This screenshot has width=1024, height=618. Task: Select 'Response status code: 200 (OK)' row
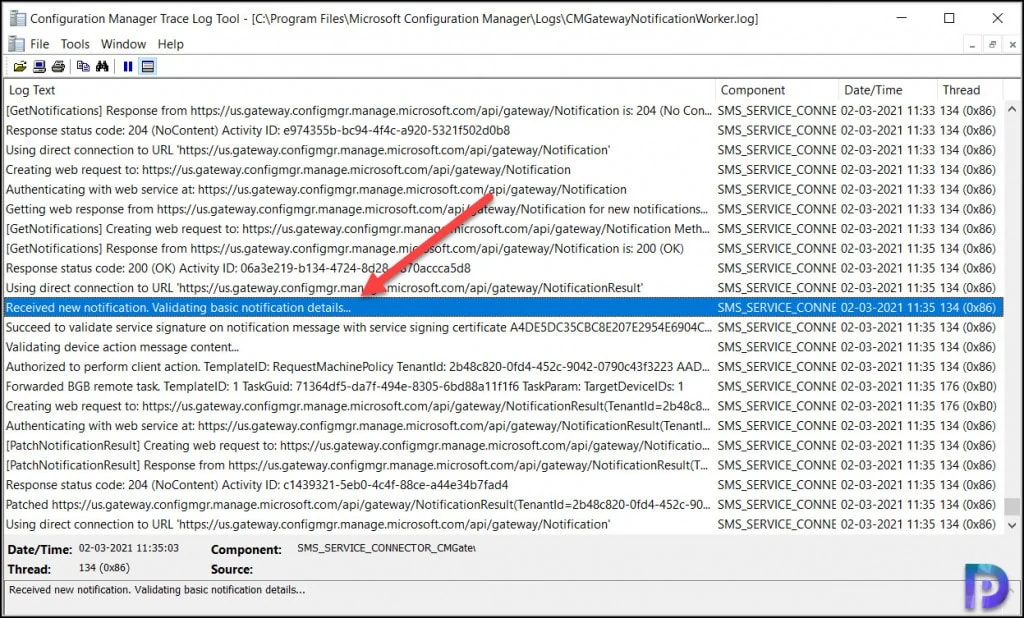point(504,268)
